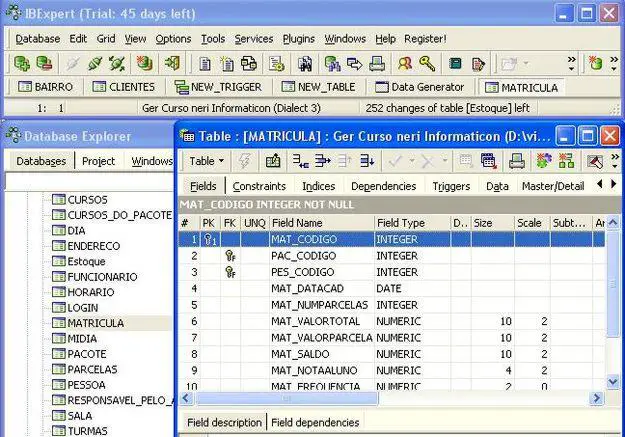625x437 pixels.
Task: Switch to the BAIRRO window button
Action: [45, 87]
